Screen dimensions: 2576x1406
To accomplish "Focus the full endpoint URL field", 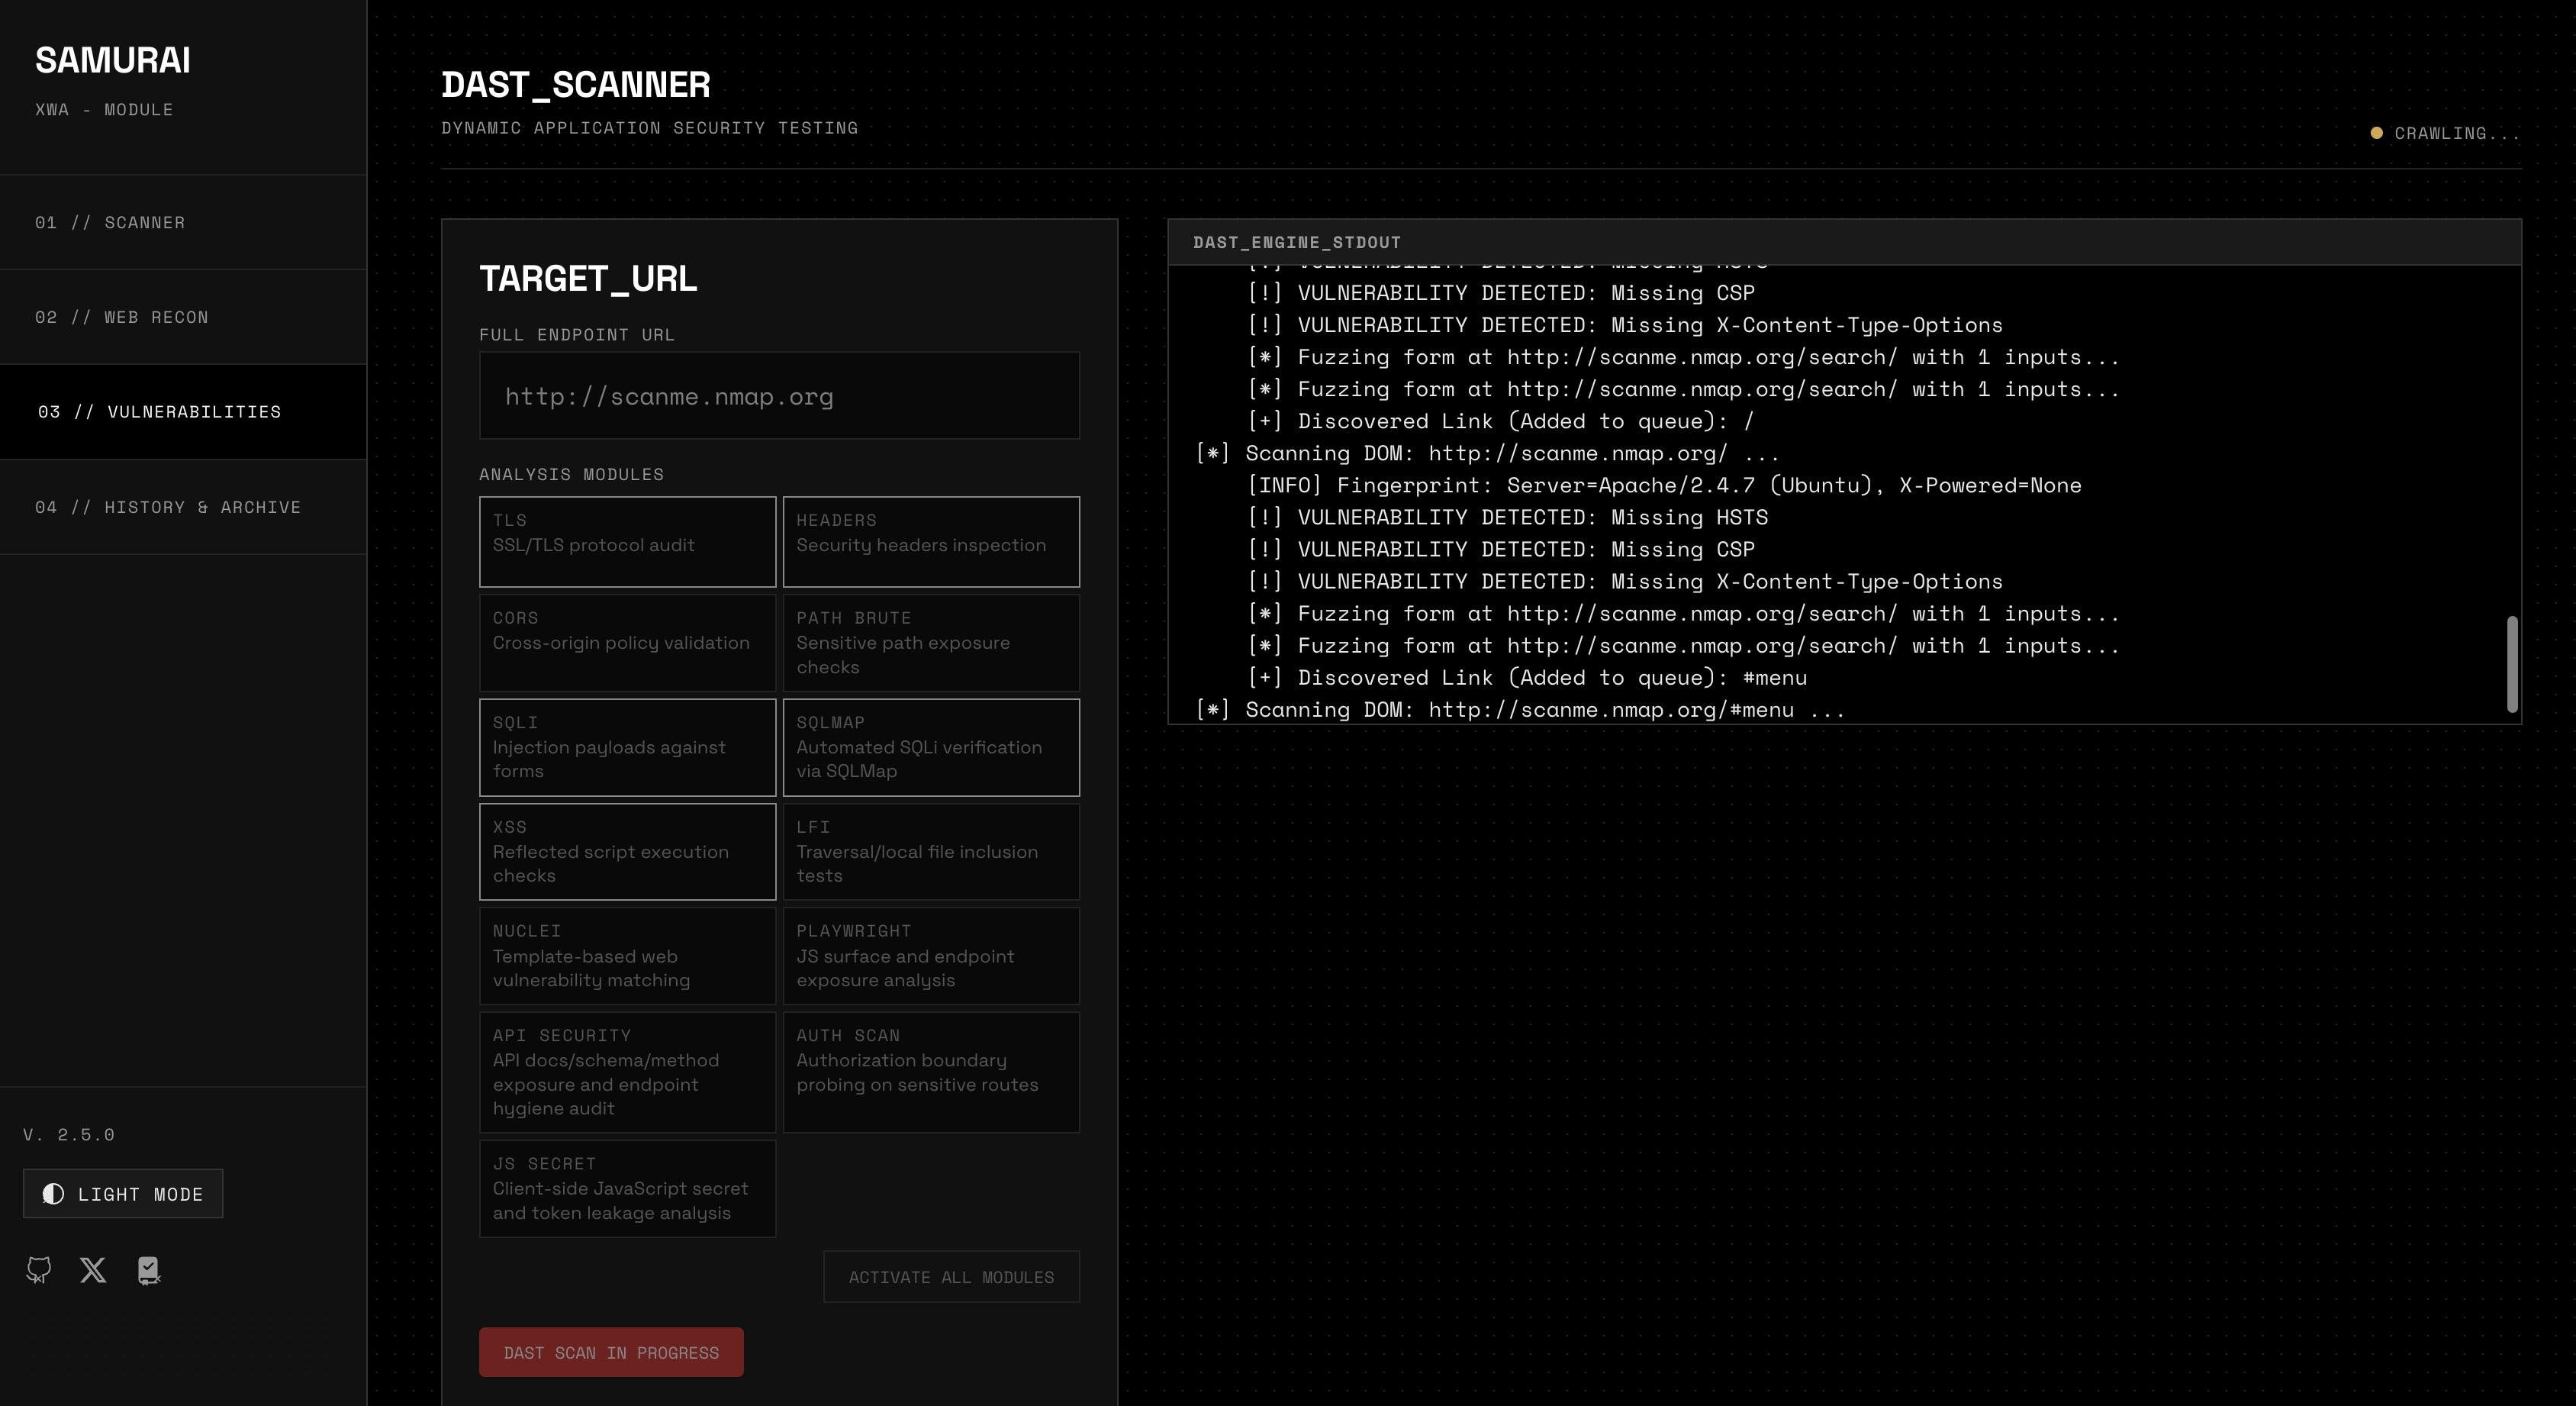I will pyautogui.click(x=779, y=396).
